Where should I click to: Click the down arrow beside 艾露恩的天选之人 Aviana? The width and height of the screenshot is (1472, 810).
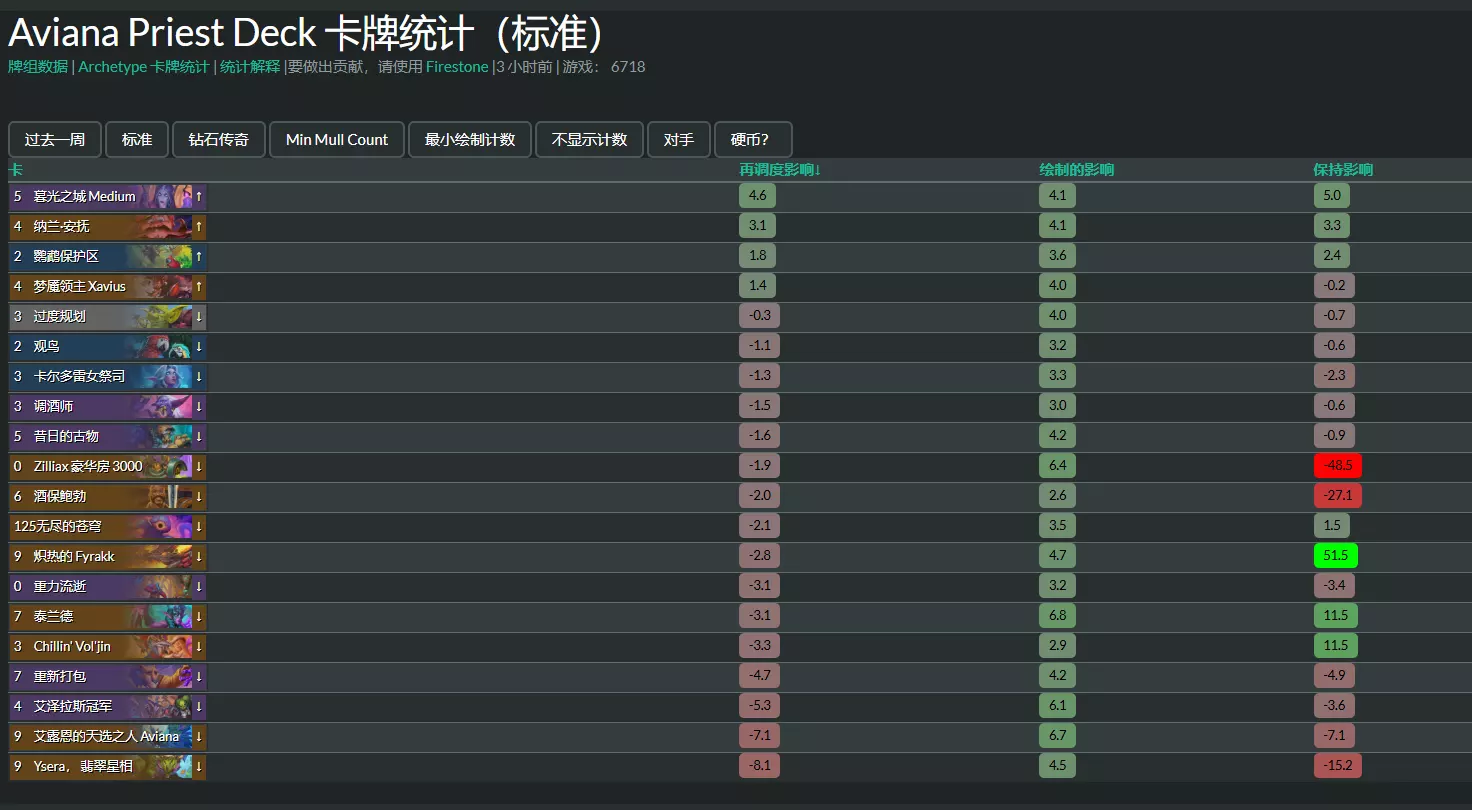pos(198,735)
